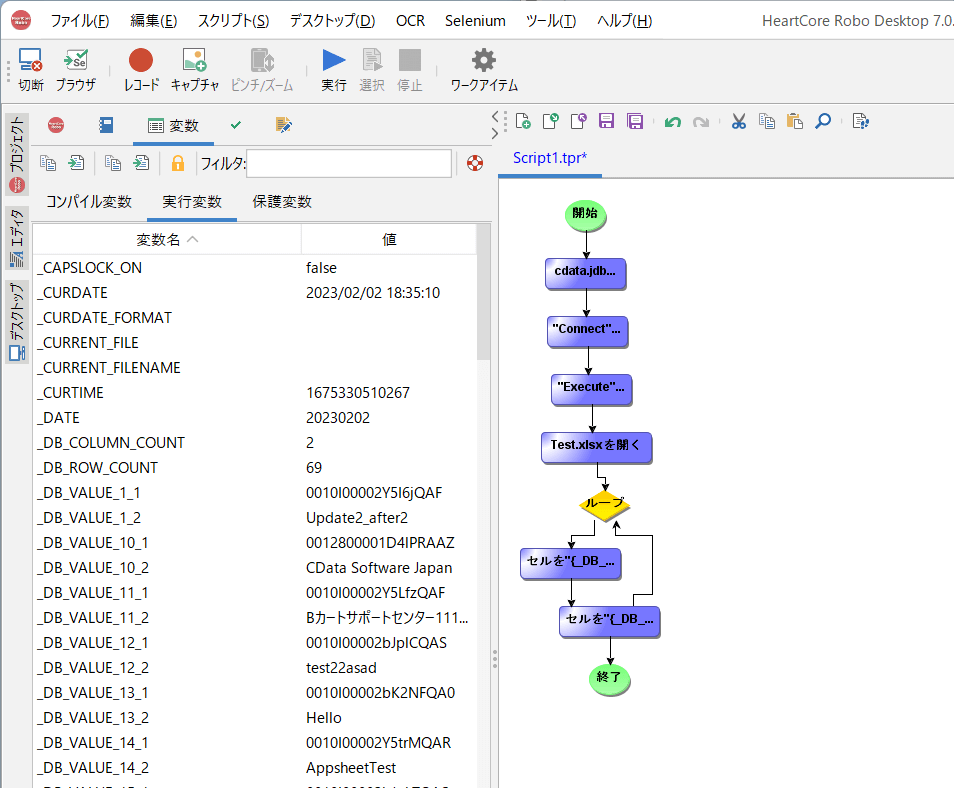Select the 実行変数 tab
Viewport: 954px width, 788px height.
[192, 202]
